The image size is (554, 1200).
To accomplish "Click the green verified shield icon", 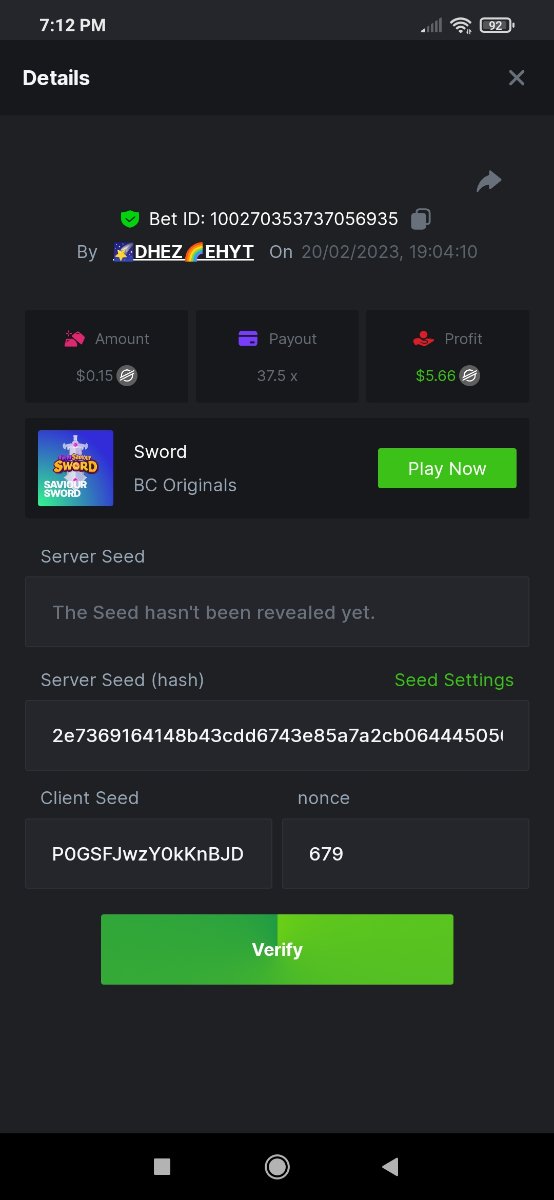I will pyautogui.click(x=129, y=219).
